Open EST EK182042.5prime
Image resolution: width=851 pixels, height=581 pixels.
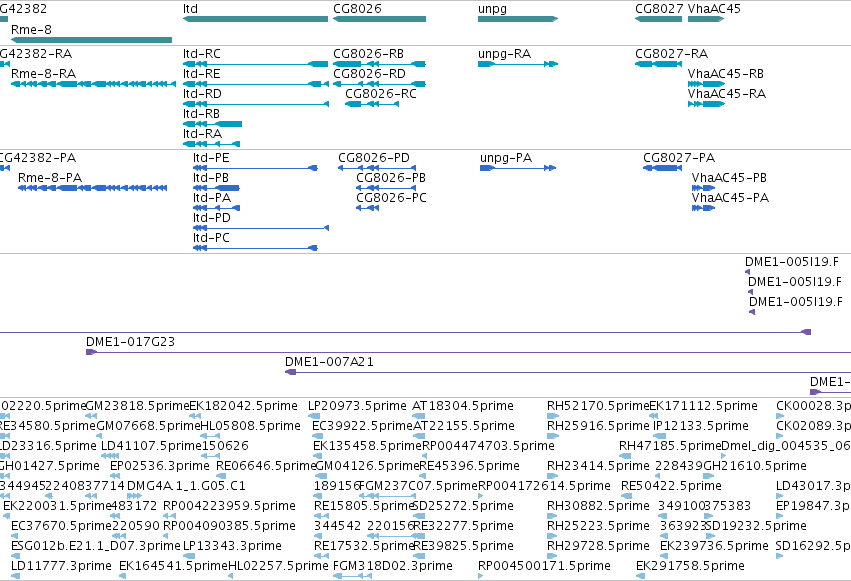[x=243, y=406]
